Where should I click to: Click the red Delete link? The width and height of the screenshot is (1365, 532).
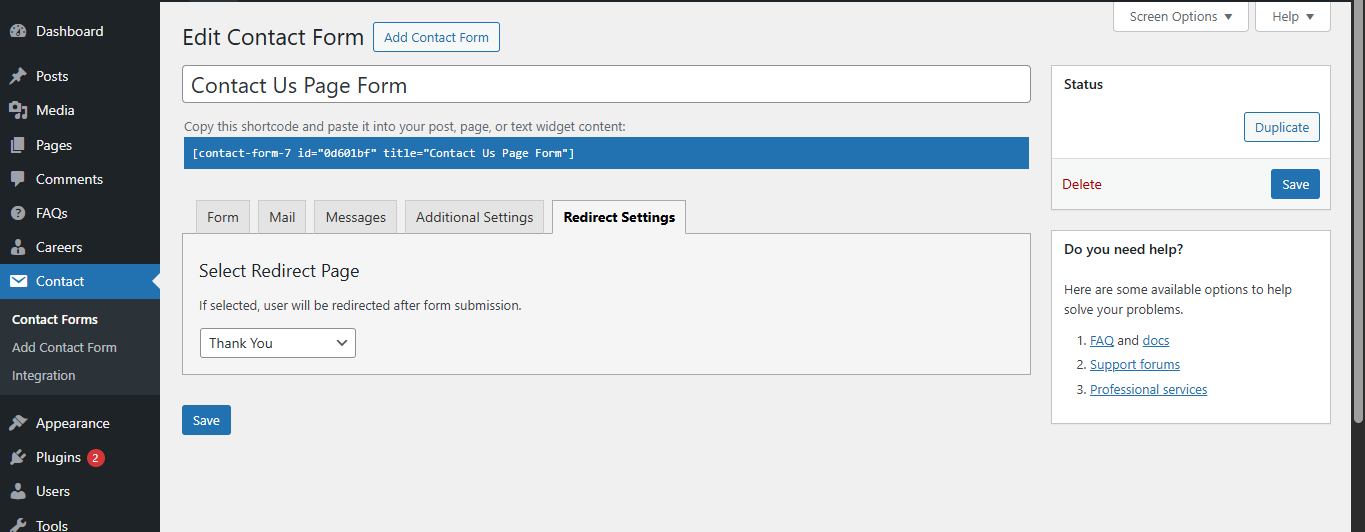click(x=1081, y=184)
